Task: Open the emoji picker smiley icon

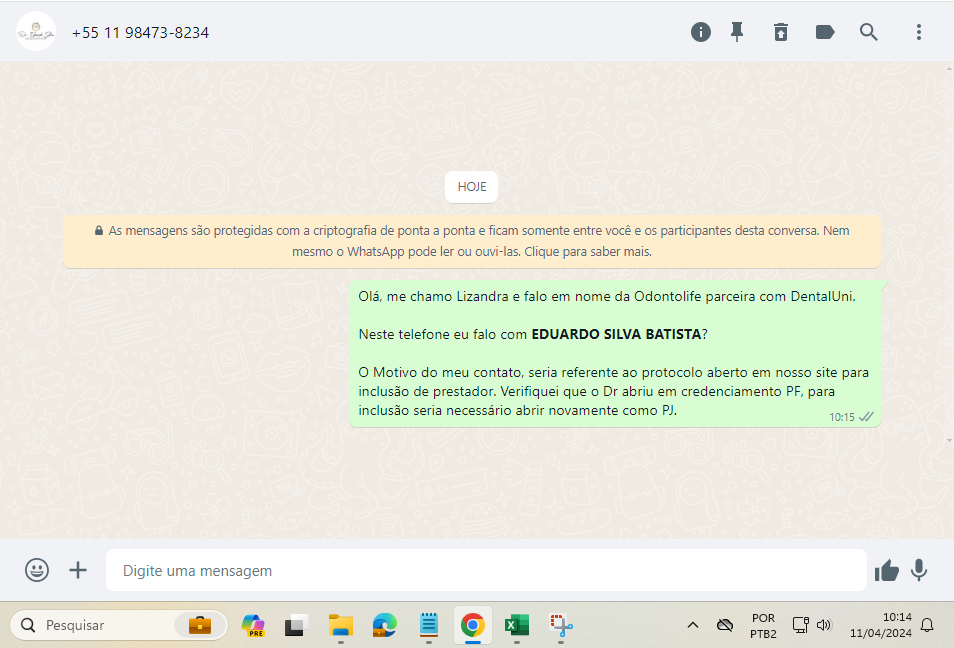Action: 37,570
